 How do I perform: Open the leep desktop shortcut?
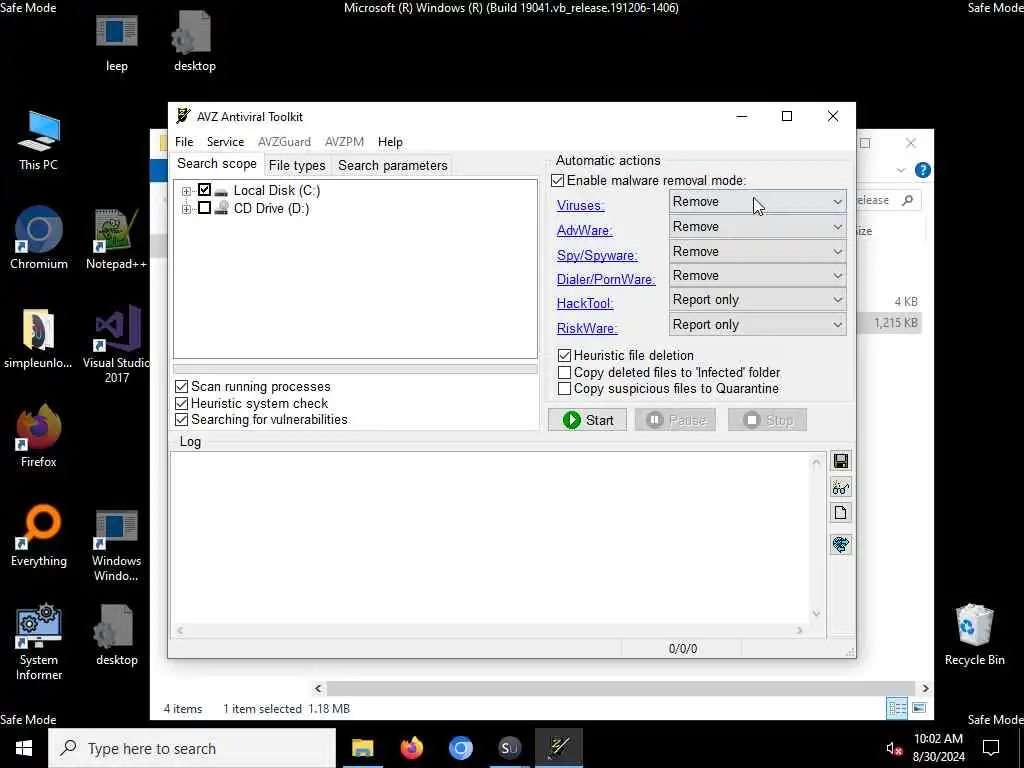click(x=117, y=42)
